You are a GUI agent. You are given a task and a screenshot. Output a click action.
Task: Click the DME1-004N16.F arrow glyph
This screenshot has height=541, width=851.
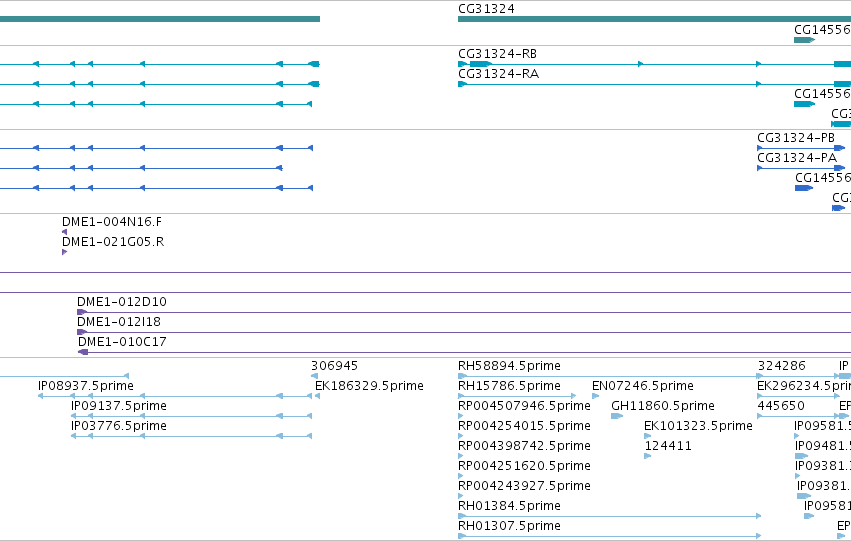point(65,232)
